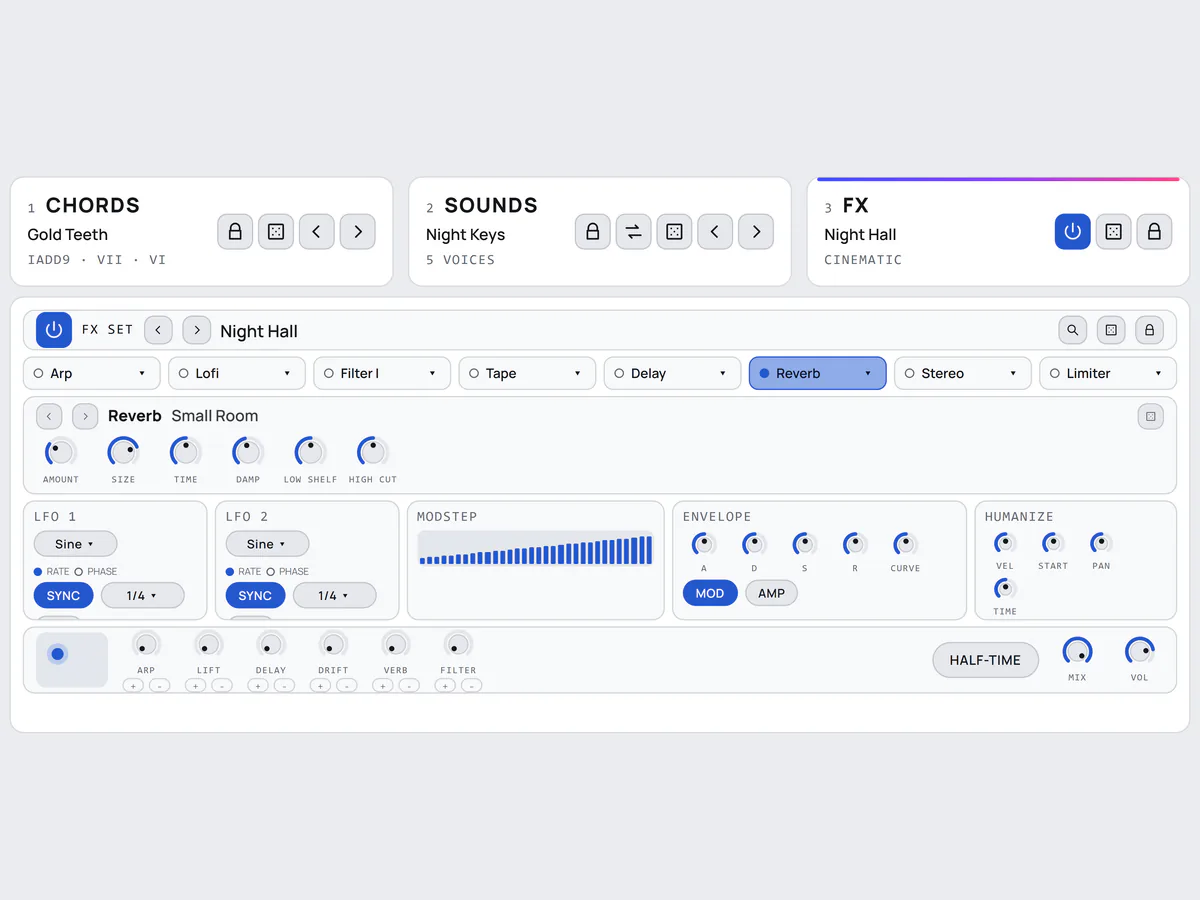Select envelope MOD mode
Viewport: 1200px width, 900px height.
710,593
